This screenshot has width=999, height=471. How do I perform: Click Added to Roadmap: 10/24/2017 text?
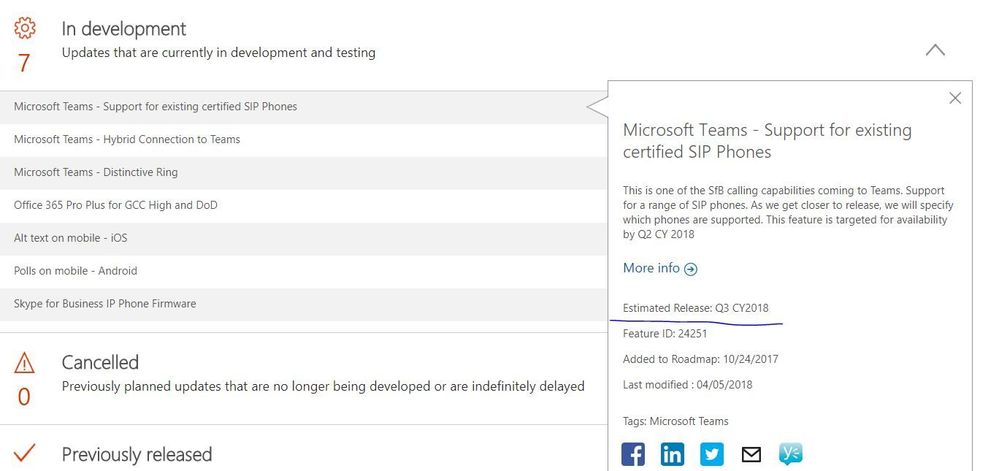coord(700,359)
